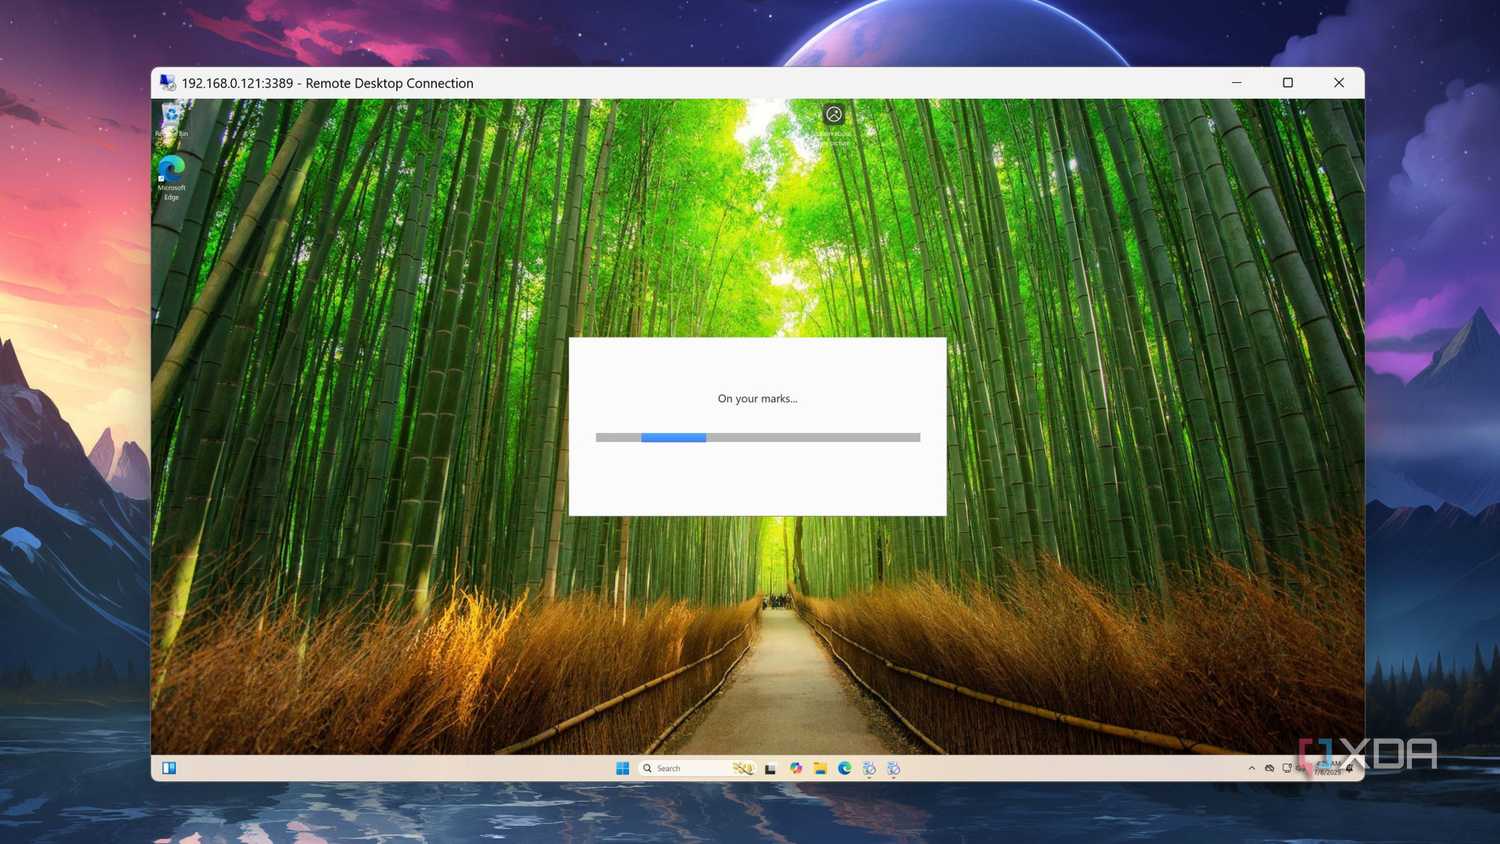Open Task View on the taskbar
The height and width of the screenshot is (844, 1500).
point(770,768)
